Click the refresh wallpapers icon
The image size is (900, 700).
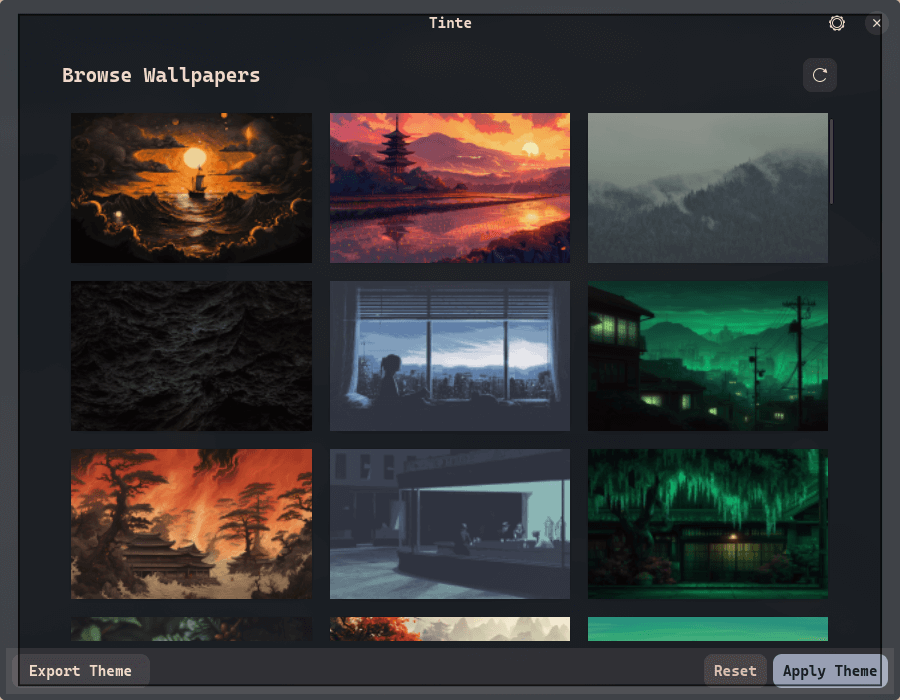point(820,75)
